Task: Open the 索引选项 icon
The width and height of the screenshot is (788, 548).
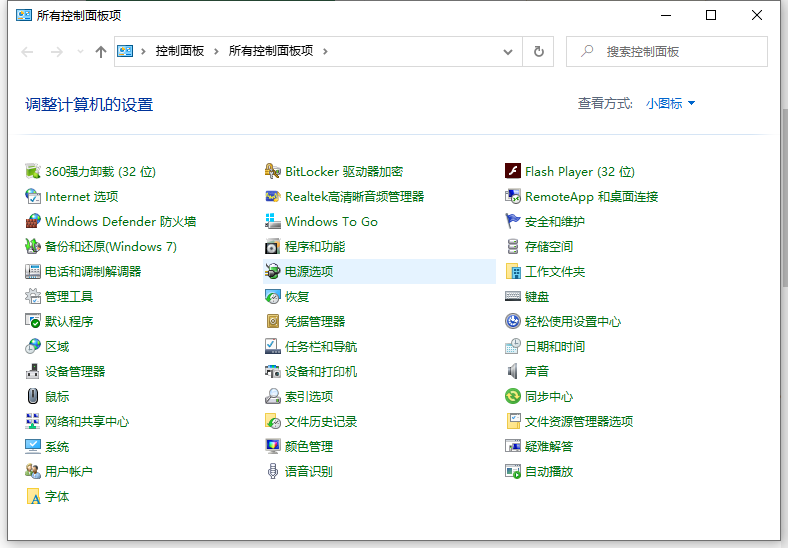Action: click(x=272, y=397)
